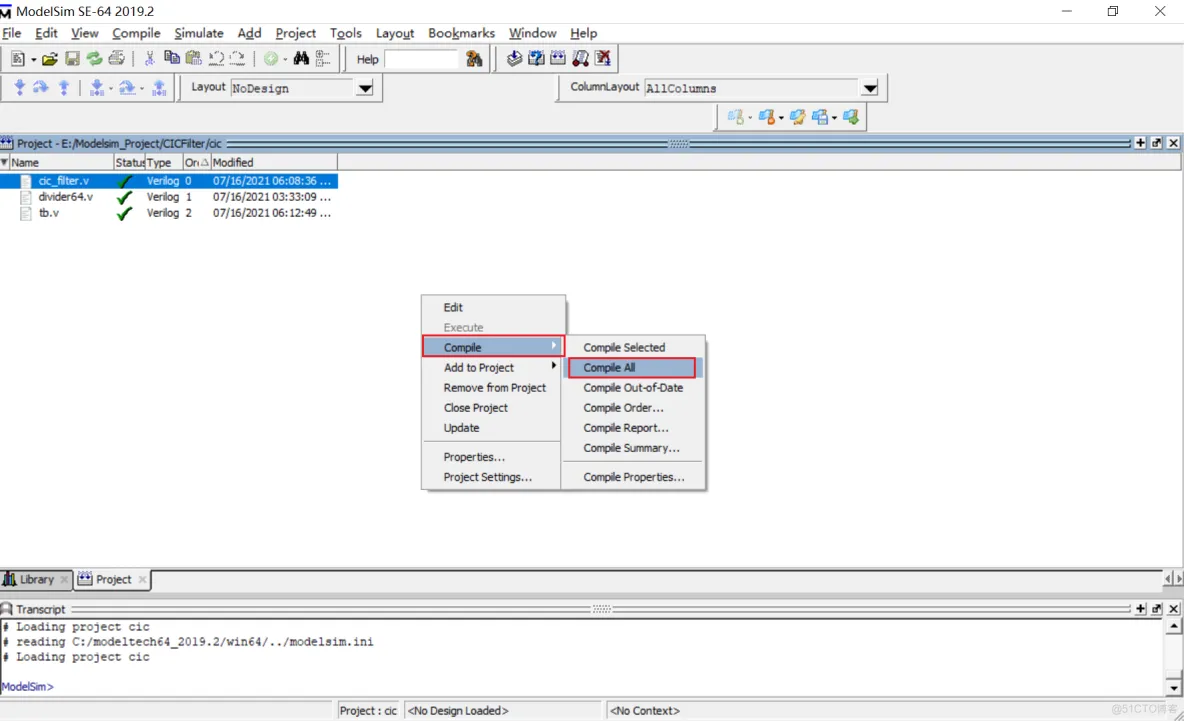Choose Compile Out-of-Date

tap(633, 387)
